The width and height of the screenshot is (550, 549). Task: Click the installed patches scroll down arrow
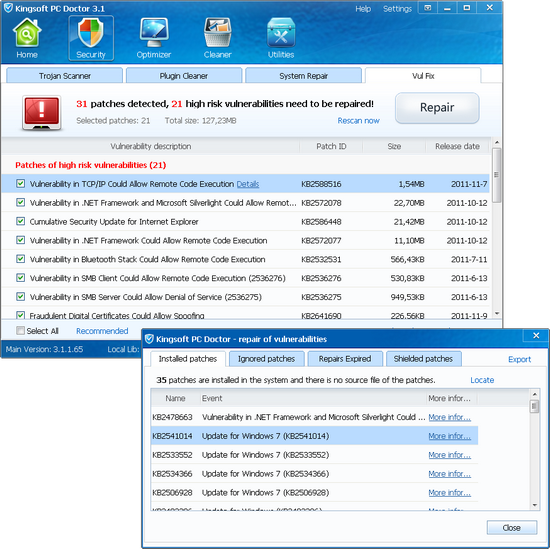pyautogui.click(x=534, y=505)
